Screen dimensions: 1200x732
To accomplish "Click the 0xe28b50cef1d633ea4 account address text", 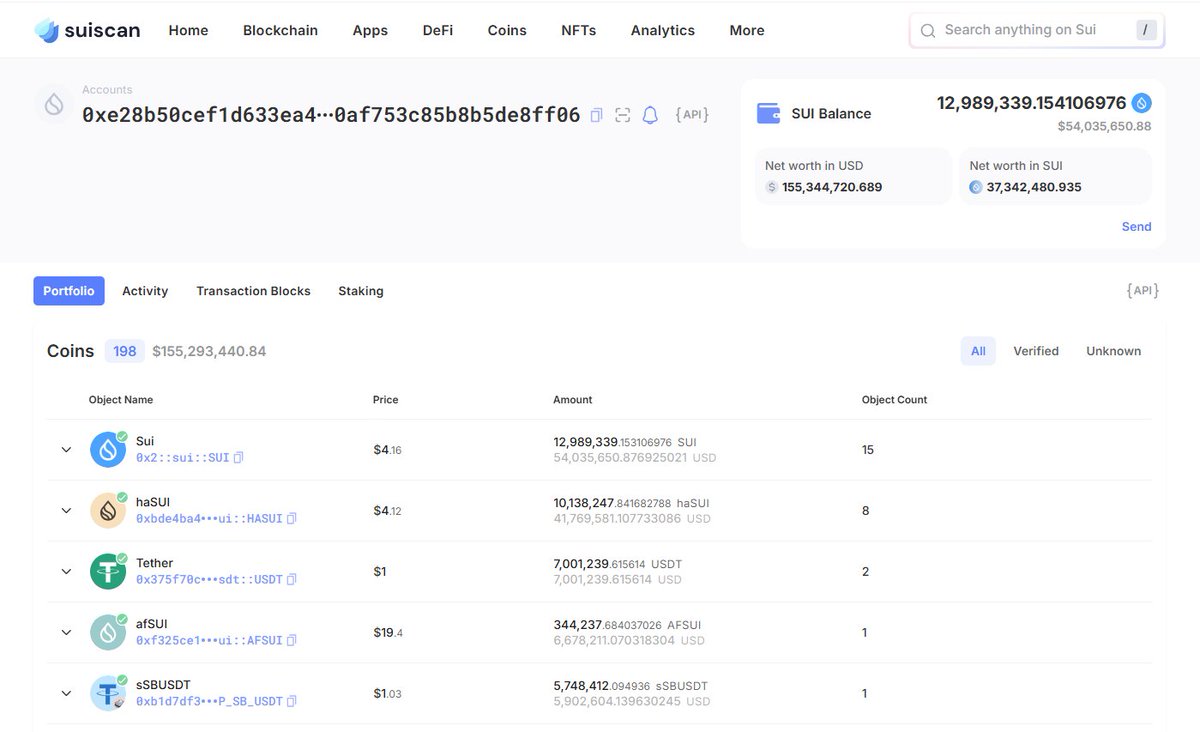I will [331, 114].
